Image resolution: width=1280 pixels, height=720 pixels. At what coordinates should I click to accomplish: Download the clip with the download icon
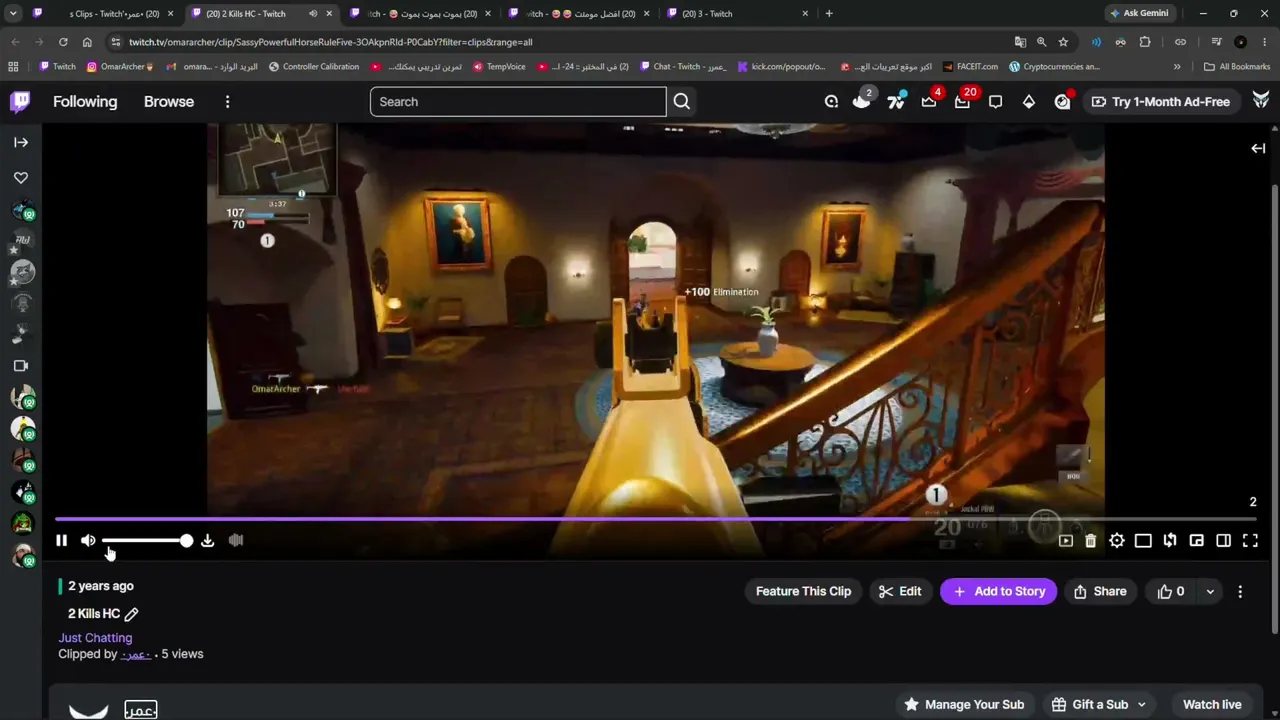point(207,540)
